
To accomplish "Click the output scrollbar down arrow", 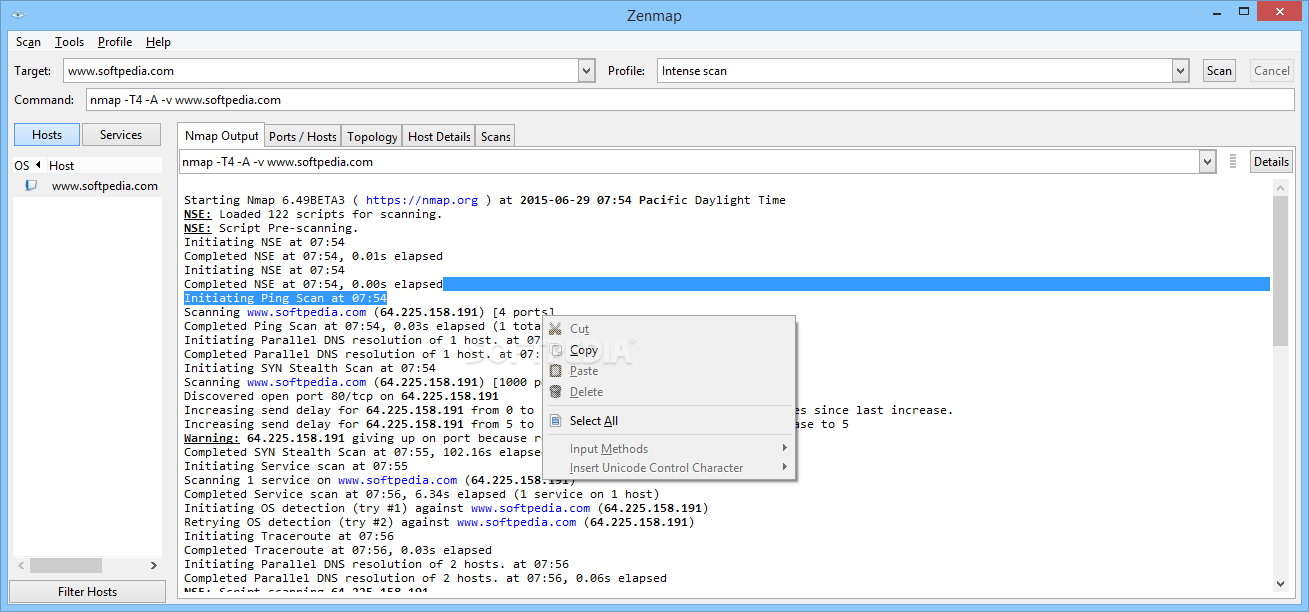I will (x=1281, y=585).
